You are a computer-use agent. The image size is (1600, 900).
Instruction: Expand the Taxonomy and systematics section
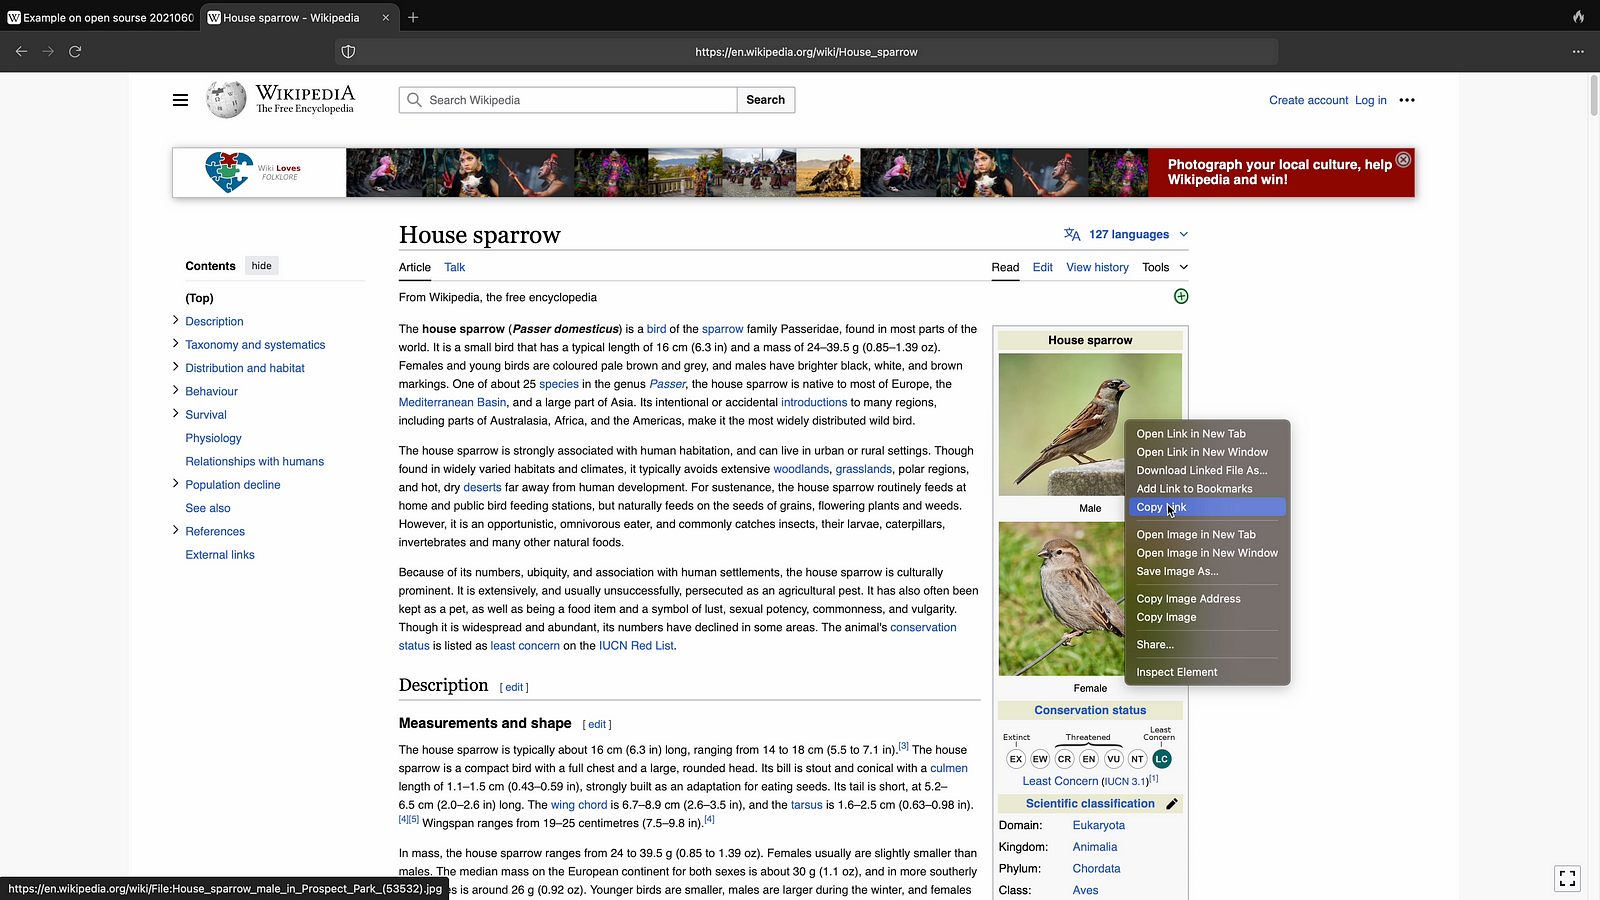175,344
